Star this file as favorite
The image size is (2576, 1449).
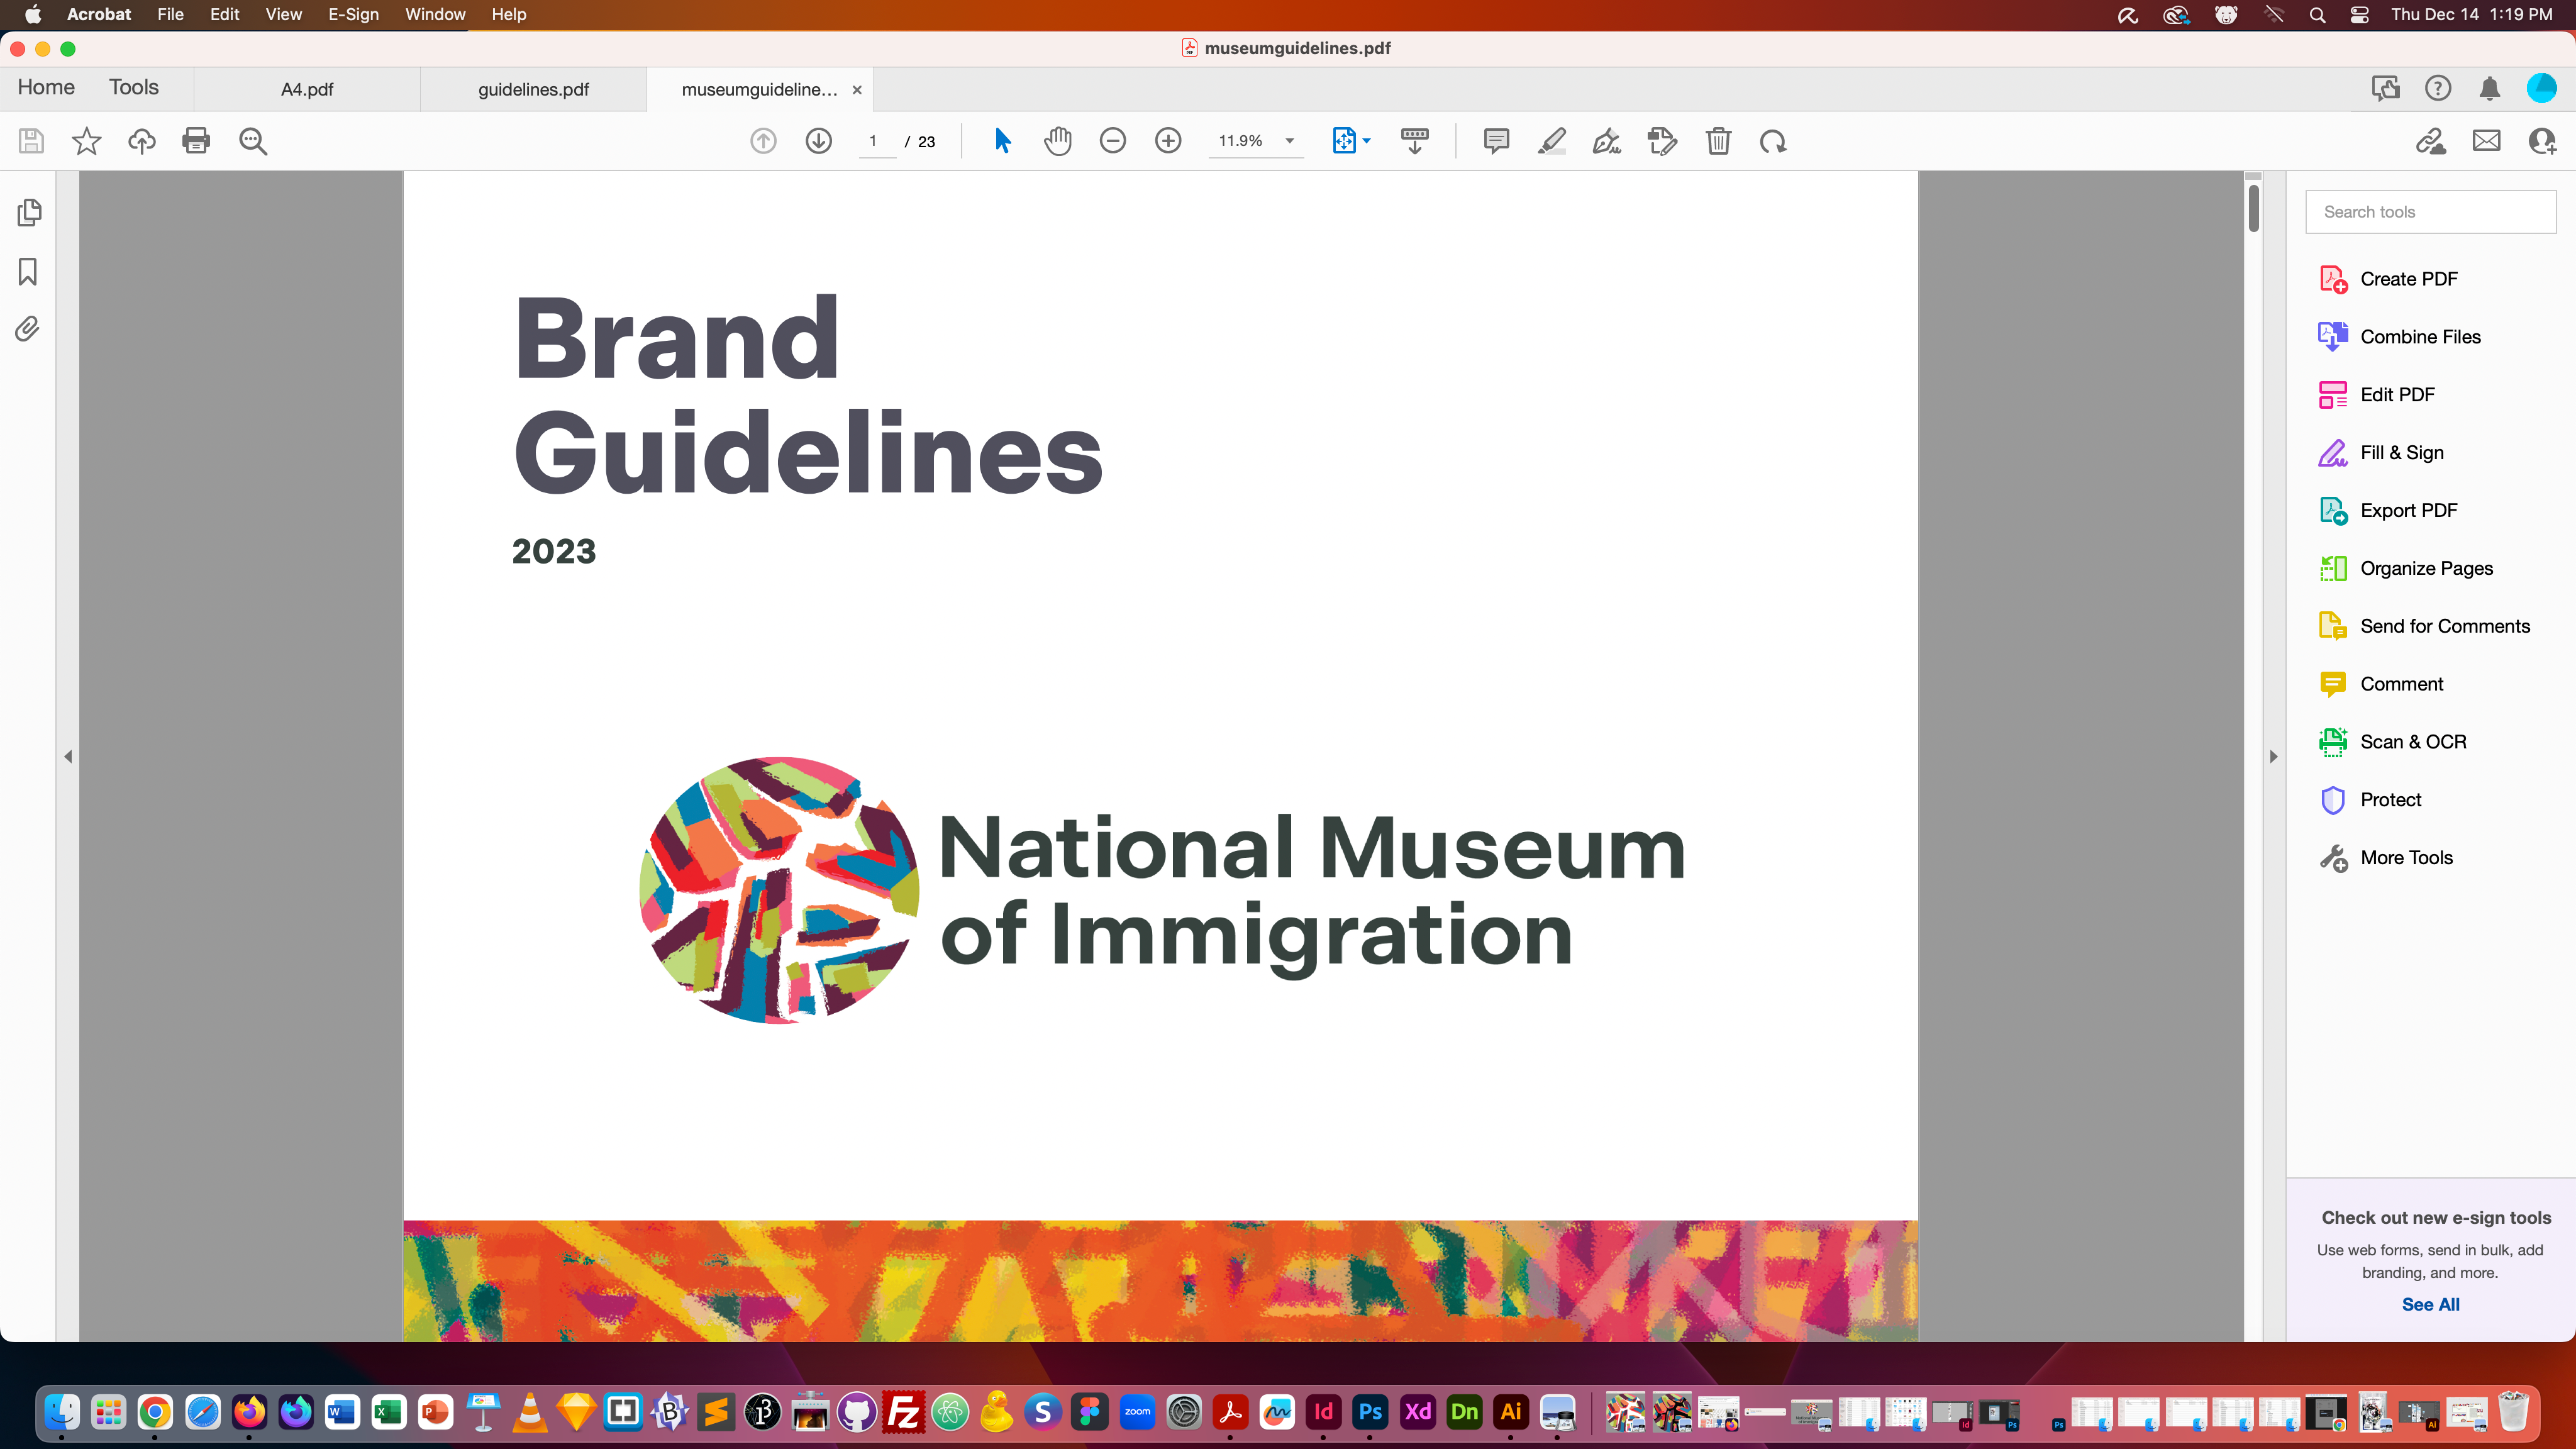tap(87, 141)
